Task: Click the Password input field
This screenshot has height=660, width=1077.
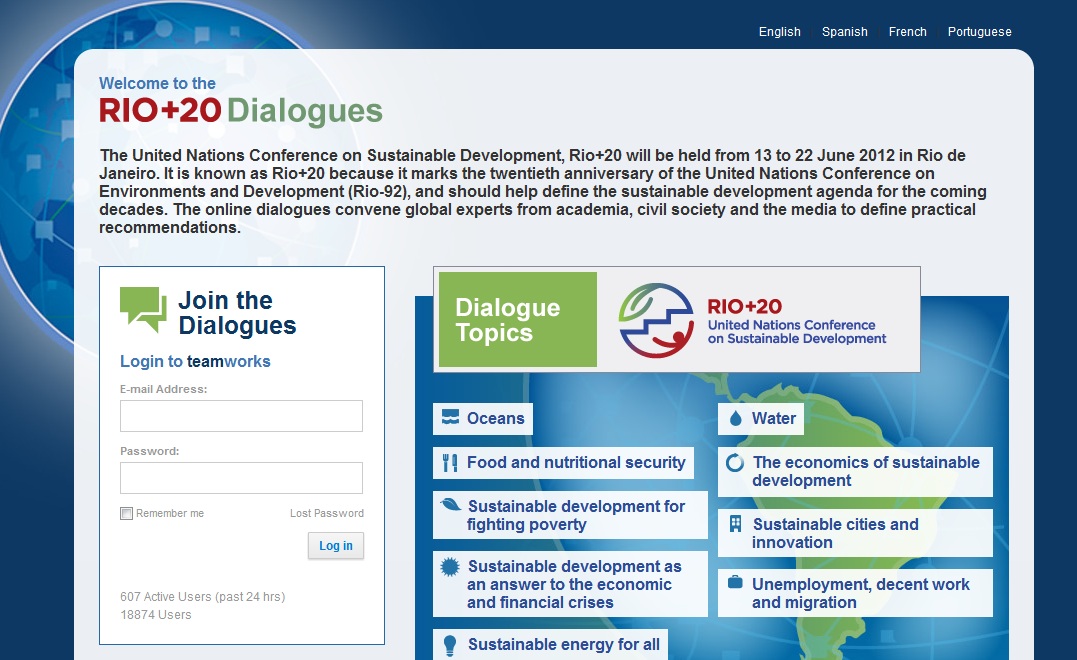Action: pos(241,478)
